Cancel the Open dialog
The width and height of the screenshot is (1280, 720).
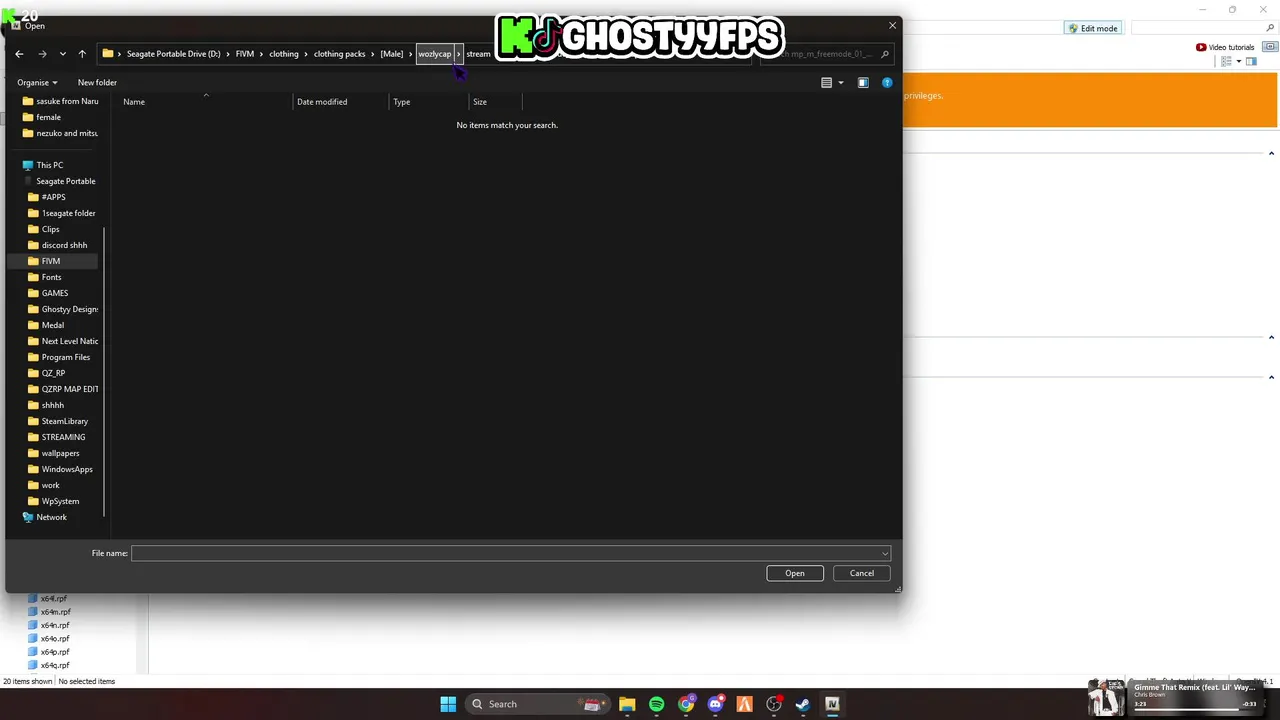click(x=862, y=573)
